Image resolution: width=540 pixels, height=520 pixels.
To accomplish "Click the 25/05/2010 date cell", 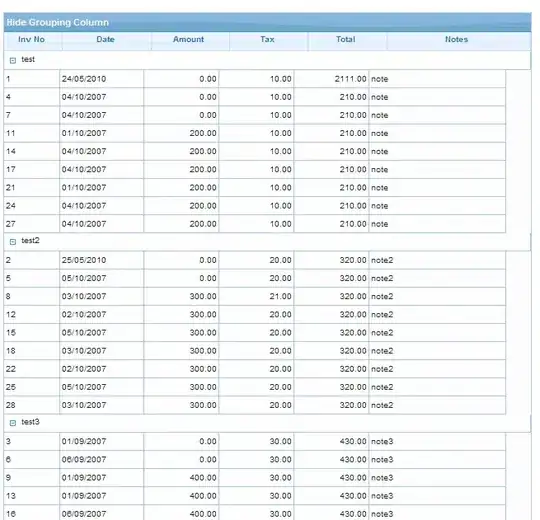I will (x=102, y=260).
